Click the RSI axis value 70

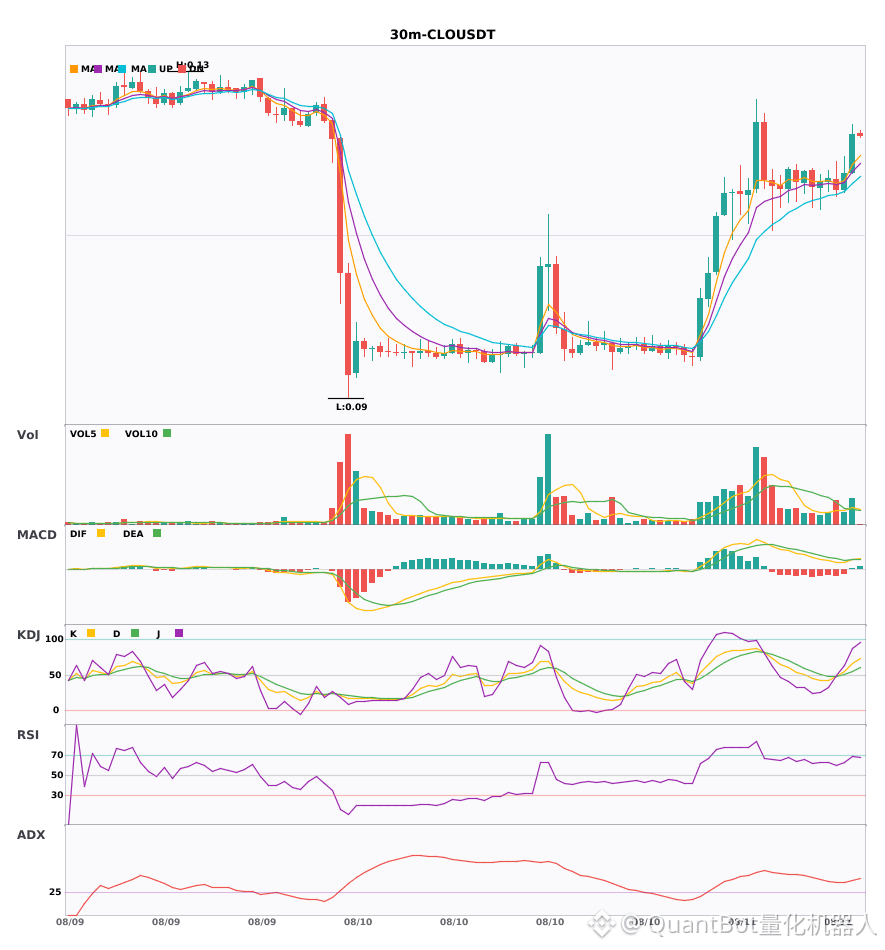(x=58, y=755)
